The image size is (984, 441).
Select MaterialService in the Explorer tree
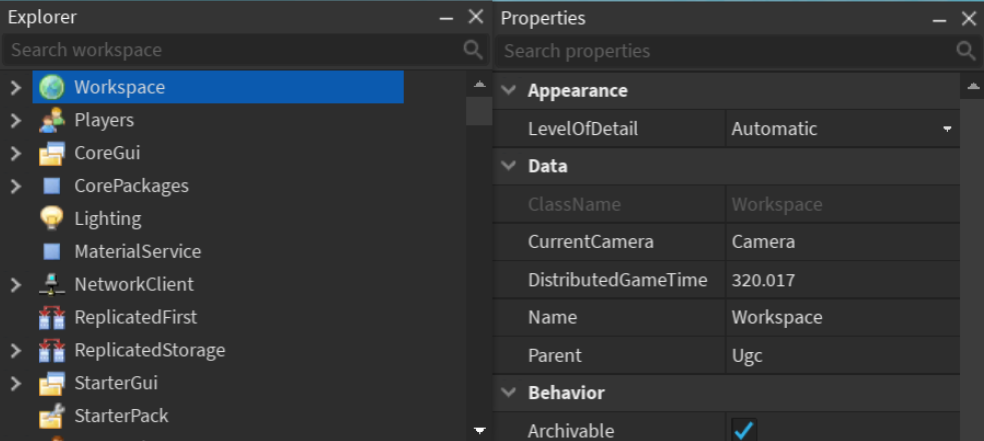coord(137,252)
